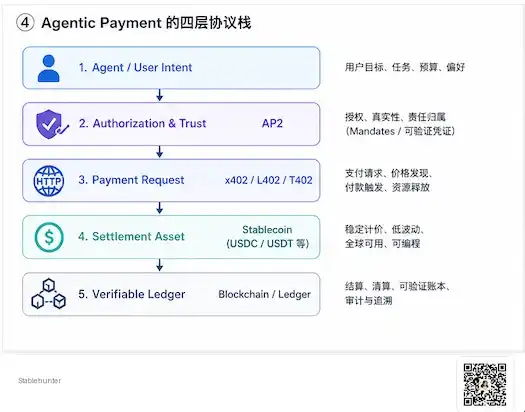The height and width of the screenshot is (412, 525).
Task: Click "(Mandates / 可验证凭证)" text
Action: 400,131
